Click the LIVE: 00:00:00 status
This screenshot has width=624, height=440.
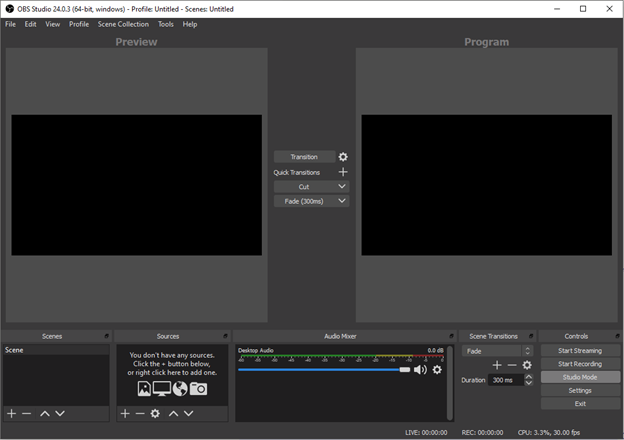pyautogui.click(x=426, y=432)
